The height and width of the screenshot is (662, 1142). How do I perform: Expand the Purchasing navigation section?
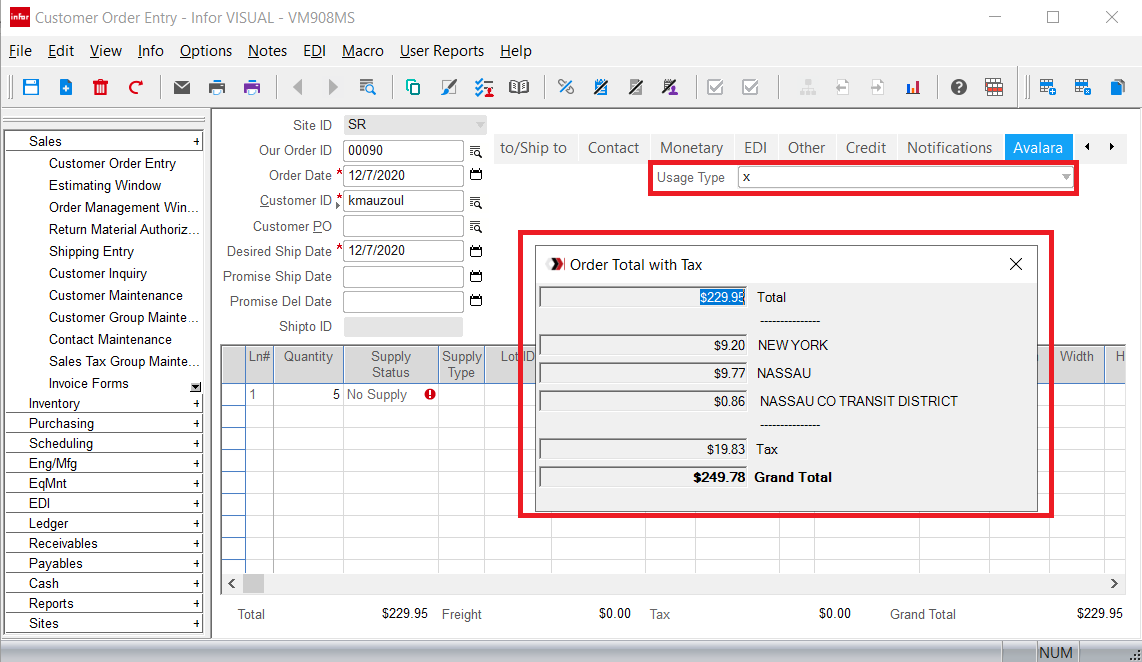[197, 423]
